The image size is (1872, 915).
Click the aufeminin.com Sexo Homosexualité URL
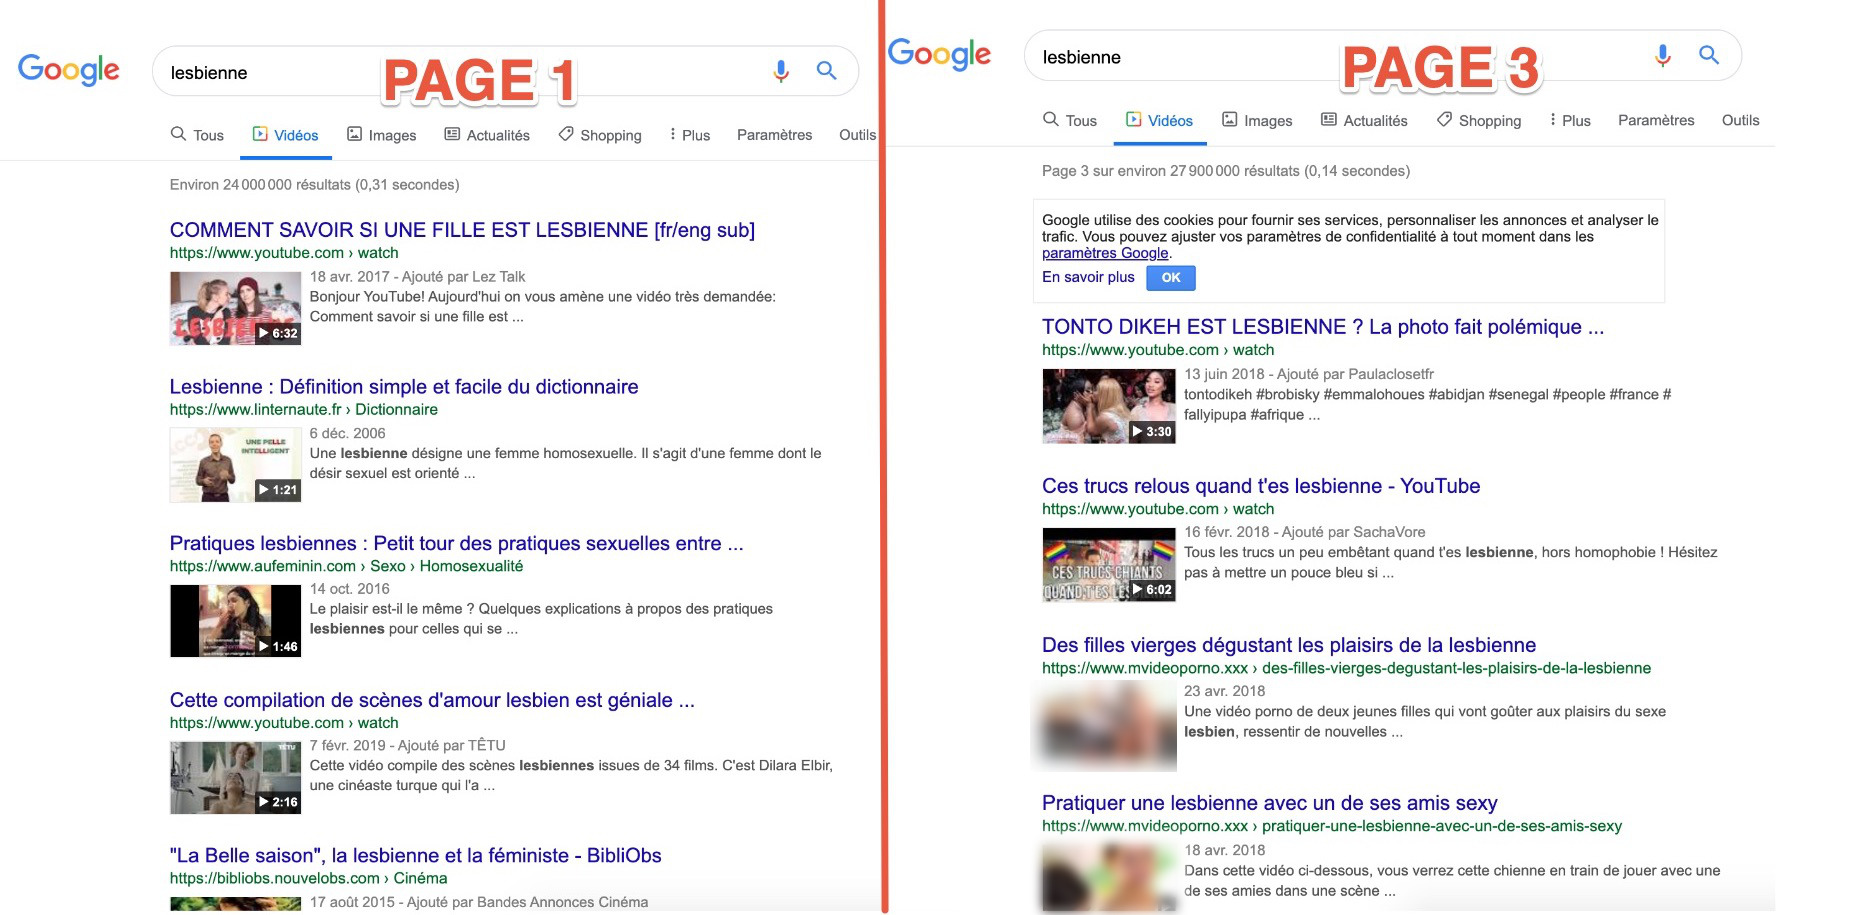[x=346, y=566]
